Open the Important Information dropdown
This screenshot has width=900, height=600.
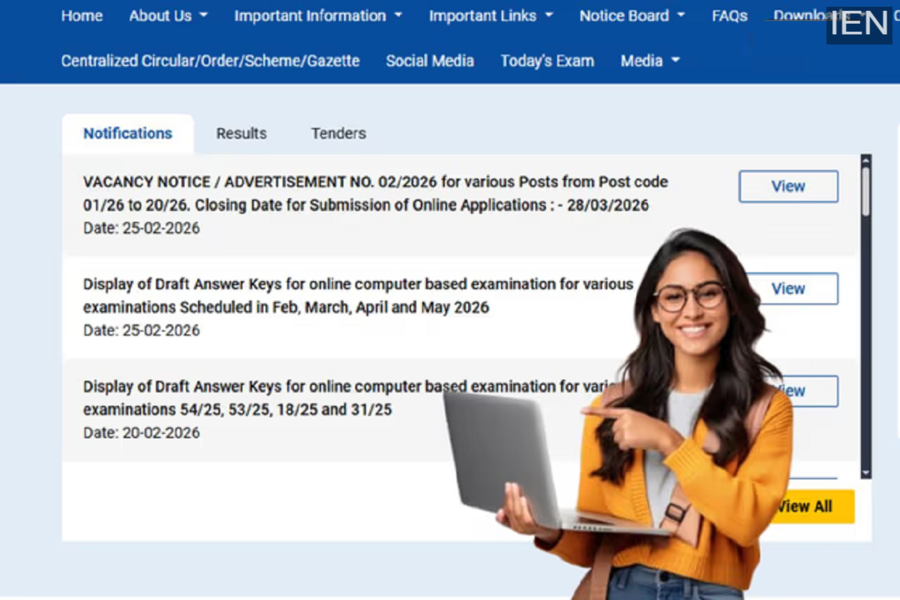318,16
